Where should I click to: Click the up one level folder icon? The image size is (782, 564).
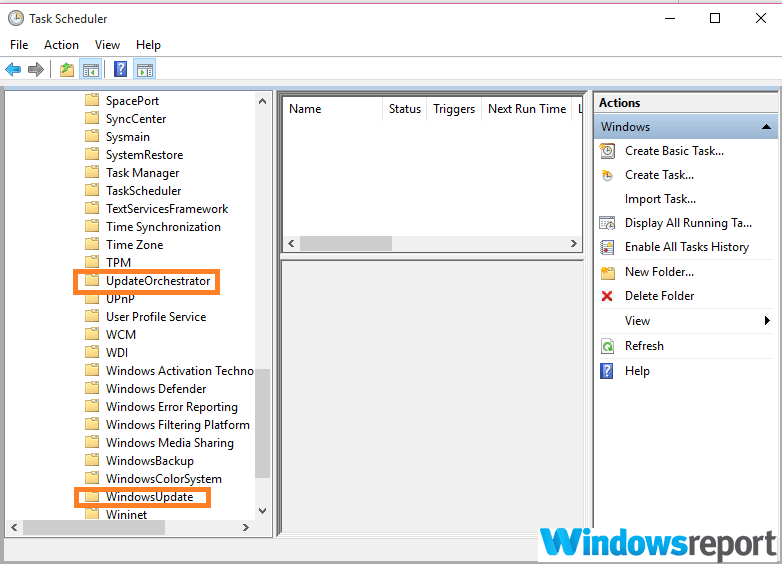tap(67, 69)
